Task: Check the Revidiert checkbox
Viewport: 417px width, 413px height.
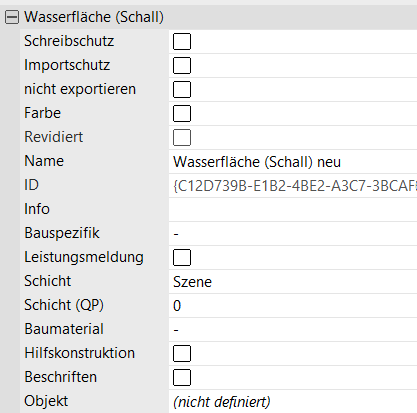Action: point(182,137)
